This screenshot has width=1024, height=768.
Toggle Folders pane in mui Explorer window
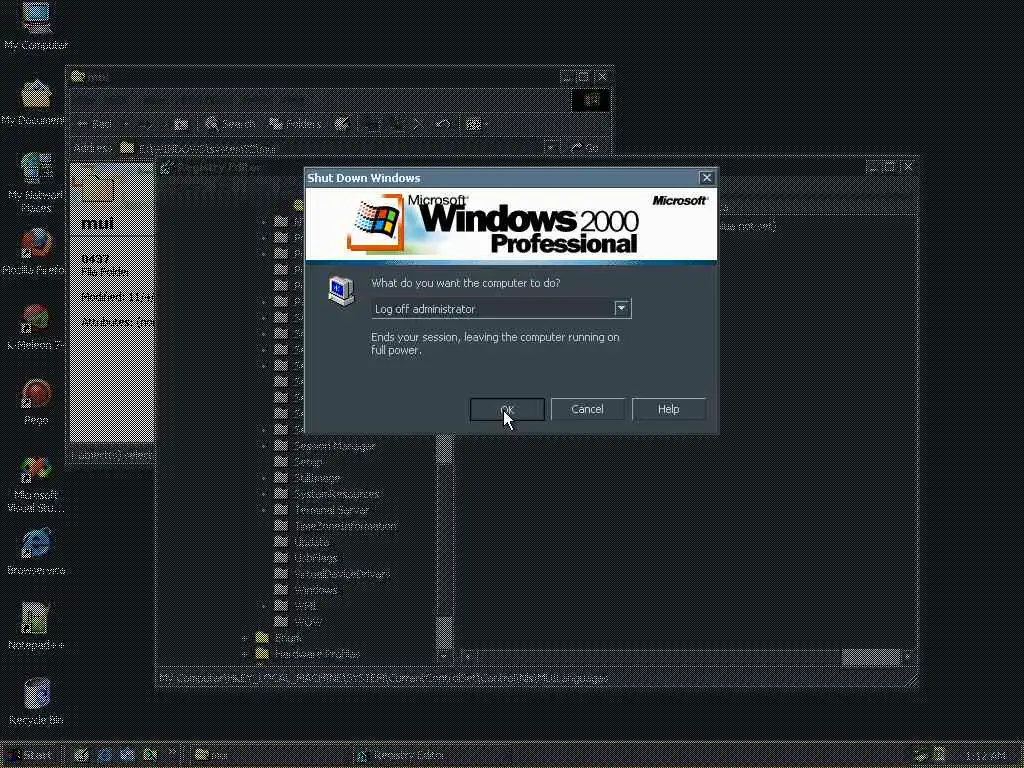point(295,124)
